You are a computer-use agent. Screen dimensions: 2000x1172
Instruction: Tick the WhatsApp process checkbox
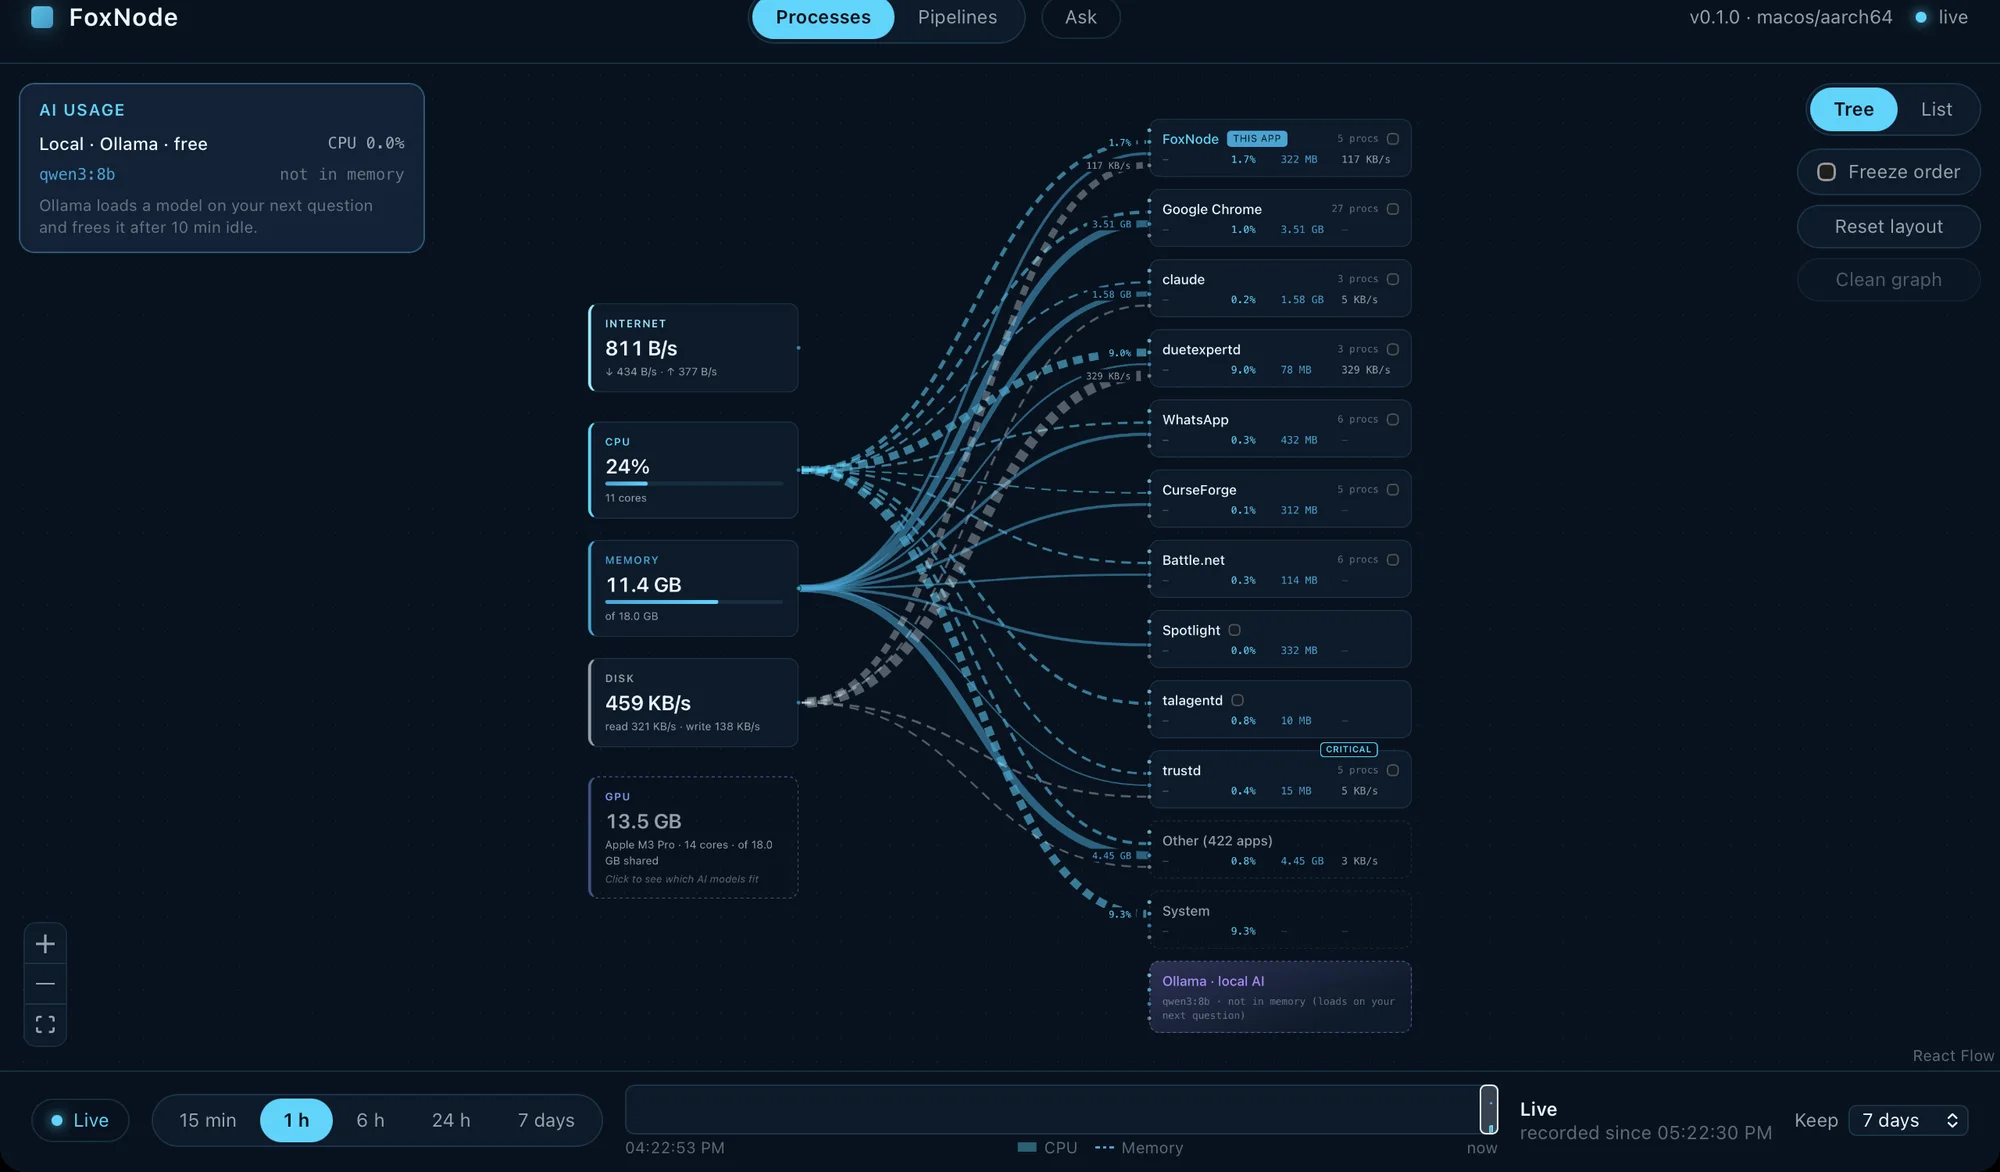pyautogui.click(x=1393, y=419)
